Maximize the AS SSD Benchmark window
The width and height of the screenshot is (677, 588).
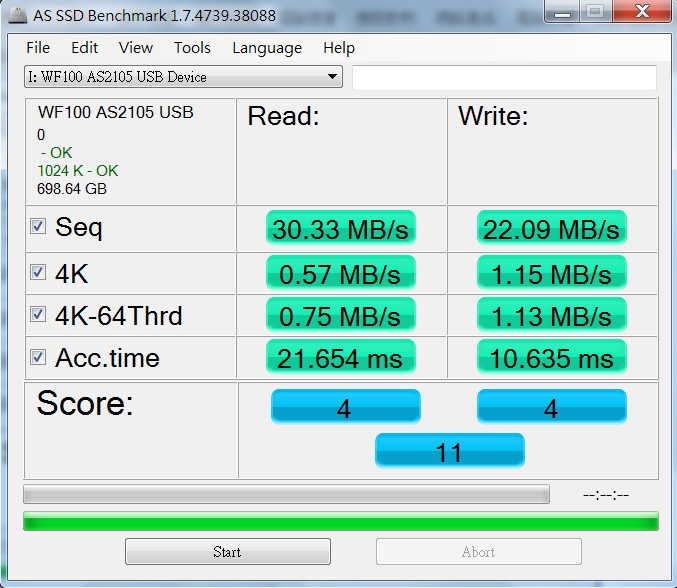pyautogui.click(x=595, y=12)
